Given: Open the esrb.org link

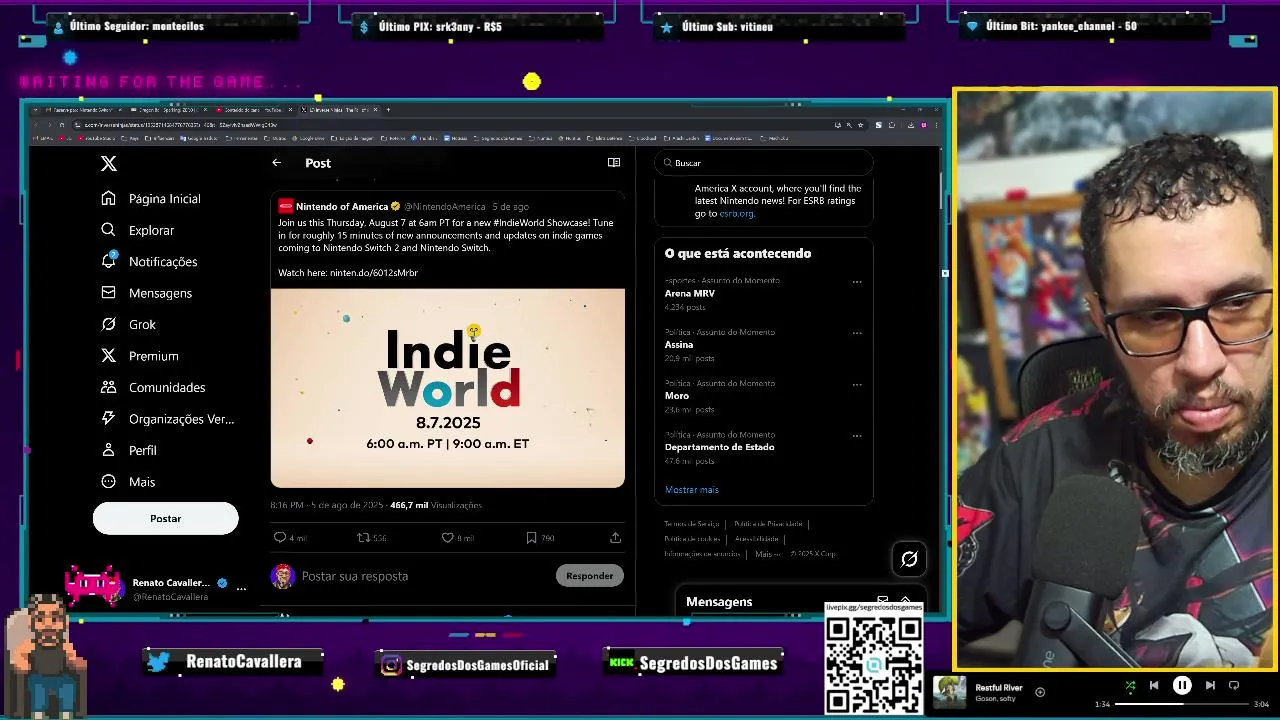Looking at the screenshot, I should 737,213.
